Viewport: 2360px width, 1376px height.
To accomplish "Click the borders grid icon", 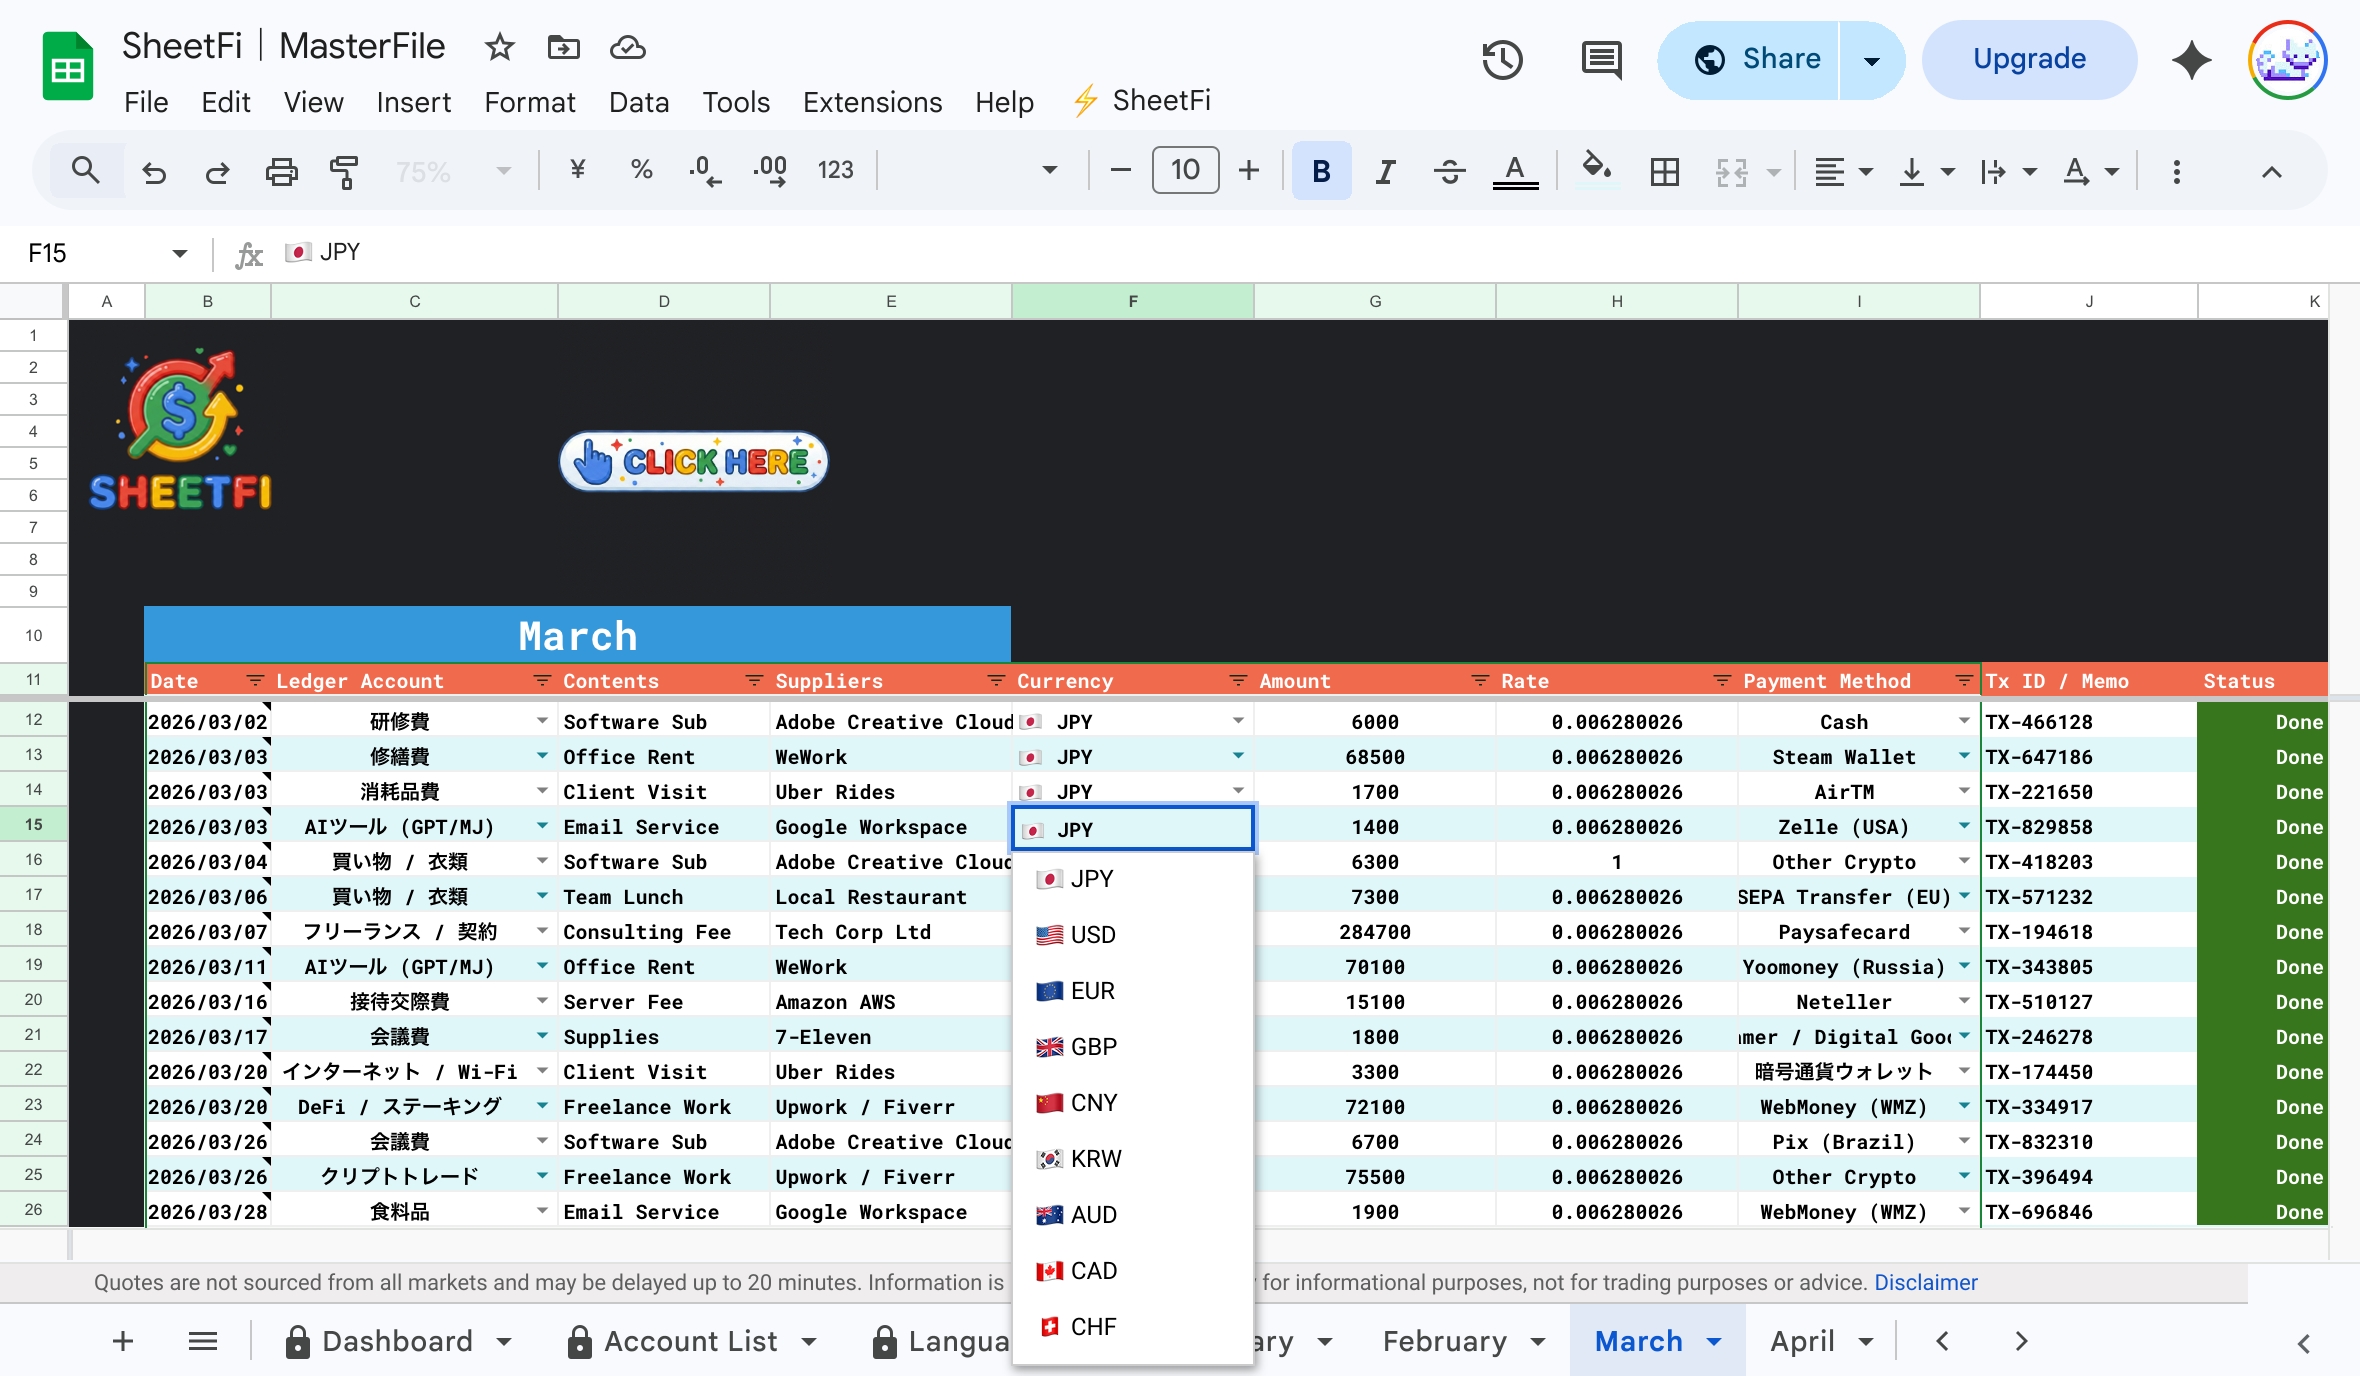I will [x=1664, y=171].
